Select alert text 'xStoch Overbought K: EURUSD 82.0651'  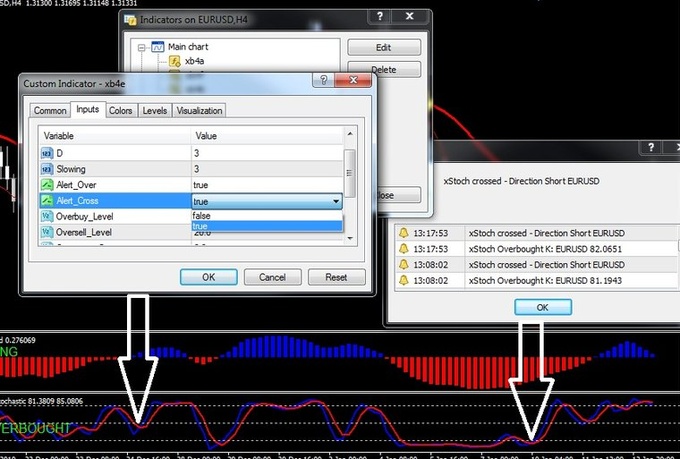545,249
